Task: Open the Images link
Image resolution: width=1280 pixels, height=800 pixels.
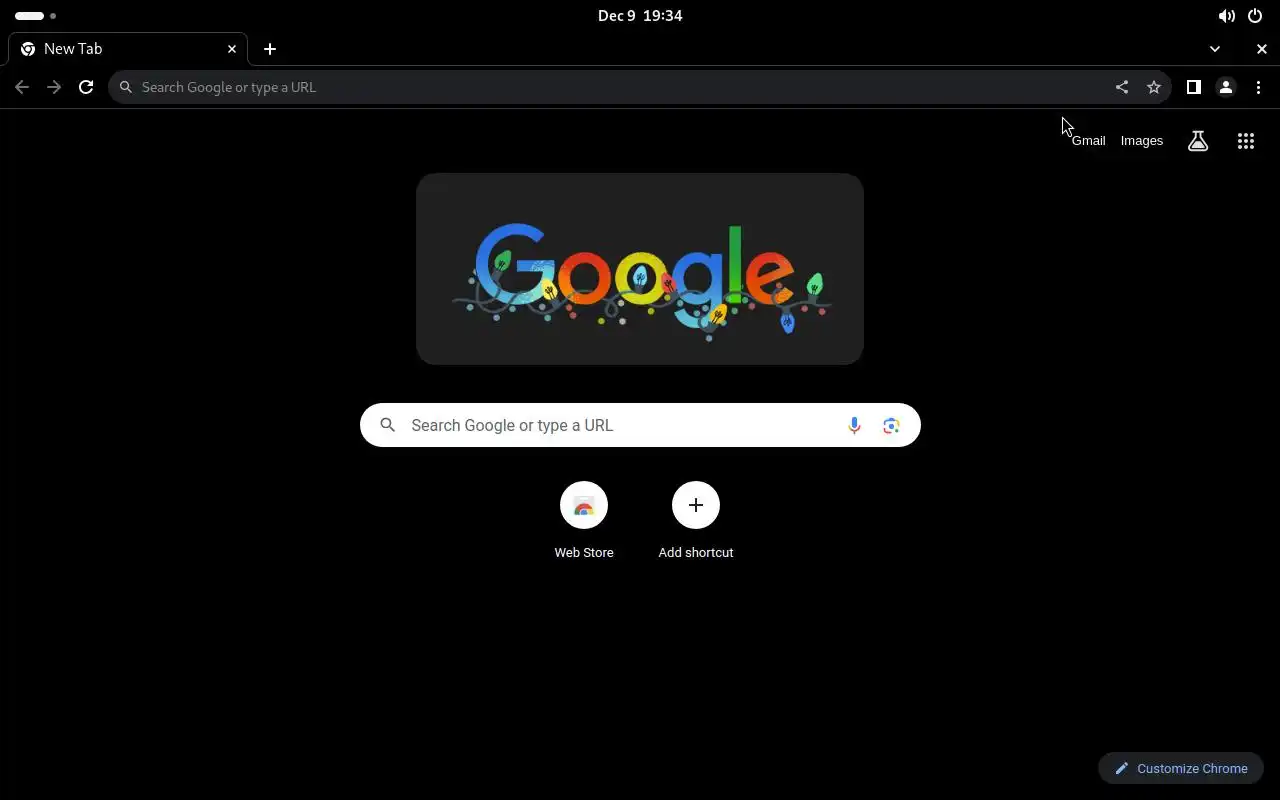Action: click(1142, 141)
